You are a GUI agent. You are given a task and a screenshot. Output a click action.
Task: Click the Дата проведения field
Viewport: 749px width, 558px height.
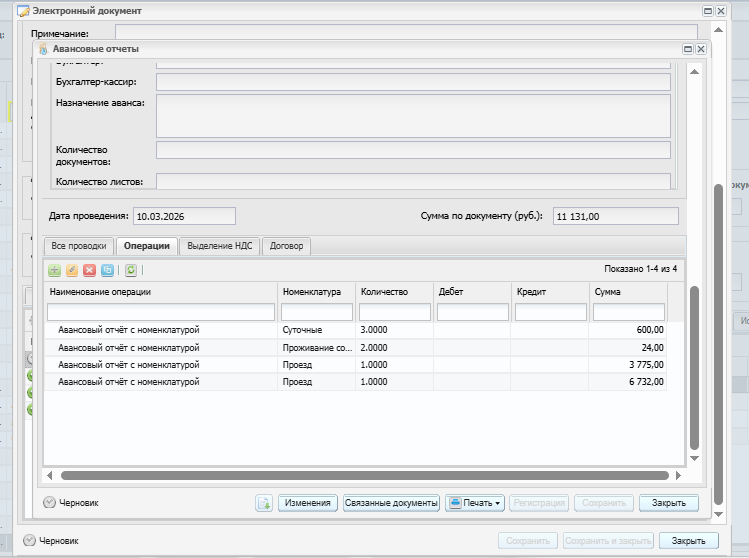click(185, 216)
